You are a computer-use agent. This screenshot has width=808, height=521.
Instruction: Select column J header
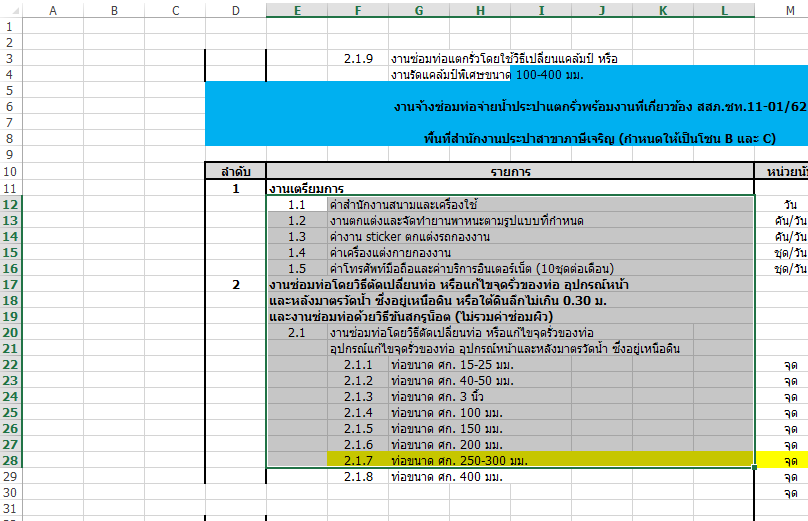pyautogui.click(x=602, y=10)
